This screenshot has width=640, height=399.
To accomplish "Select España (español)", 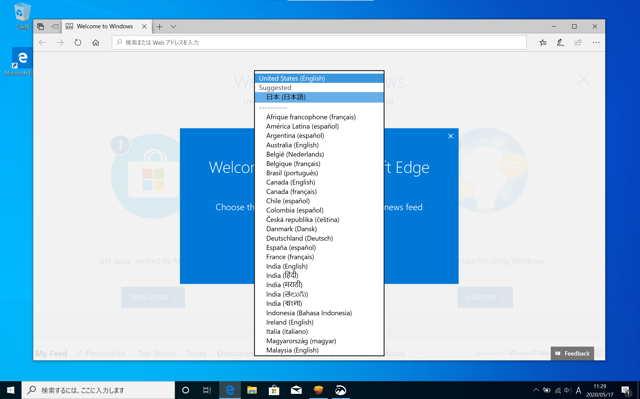I will tap(319, 248).
